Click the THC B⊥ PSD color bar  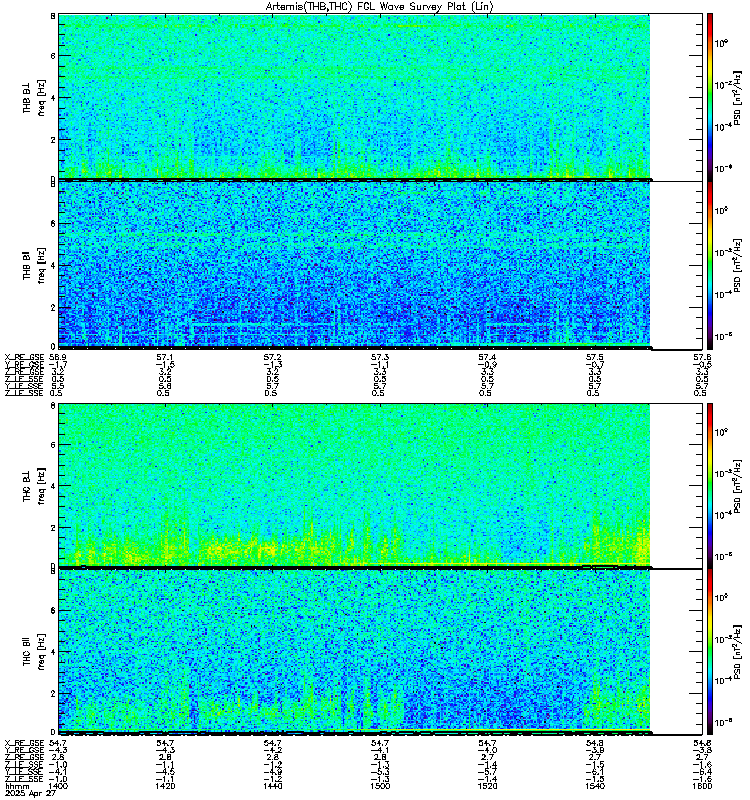pos(710,485)
